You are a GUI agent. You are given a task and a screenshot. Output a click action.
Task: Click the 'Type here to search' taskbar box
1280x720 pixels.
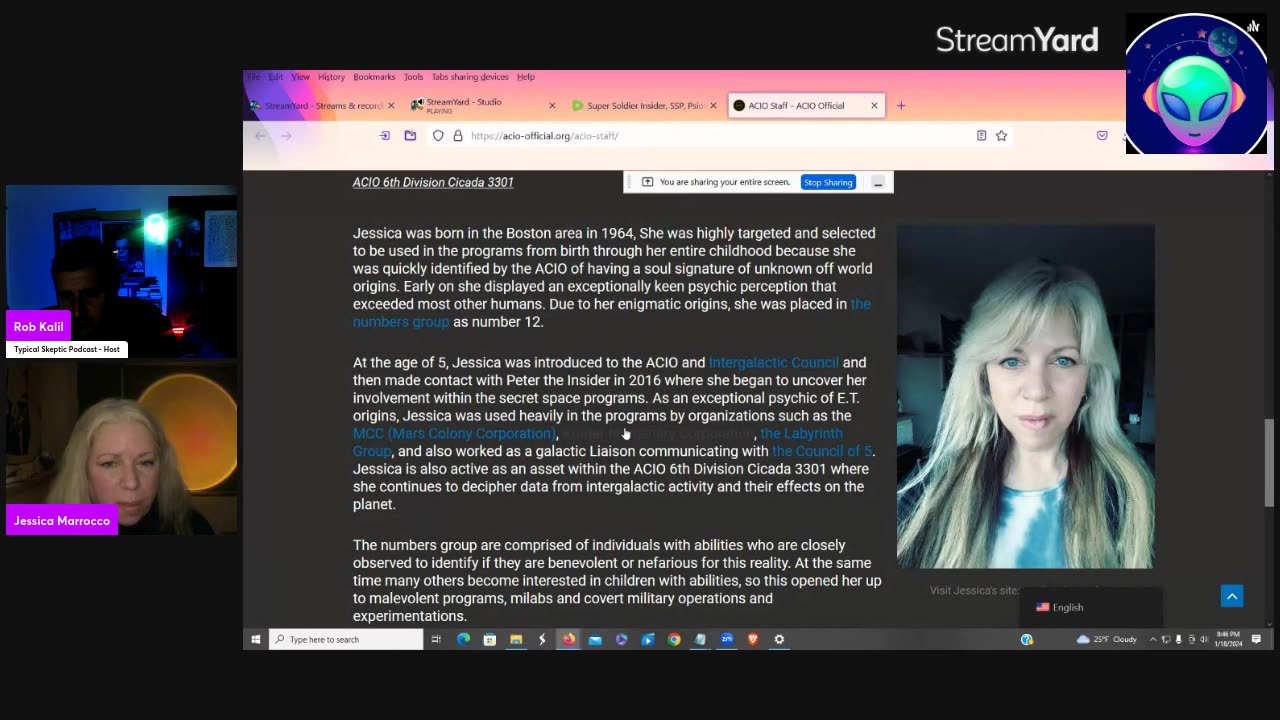pos(346,639)
